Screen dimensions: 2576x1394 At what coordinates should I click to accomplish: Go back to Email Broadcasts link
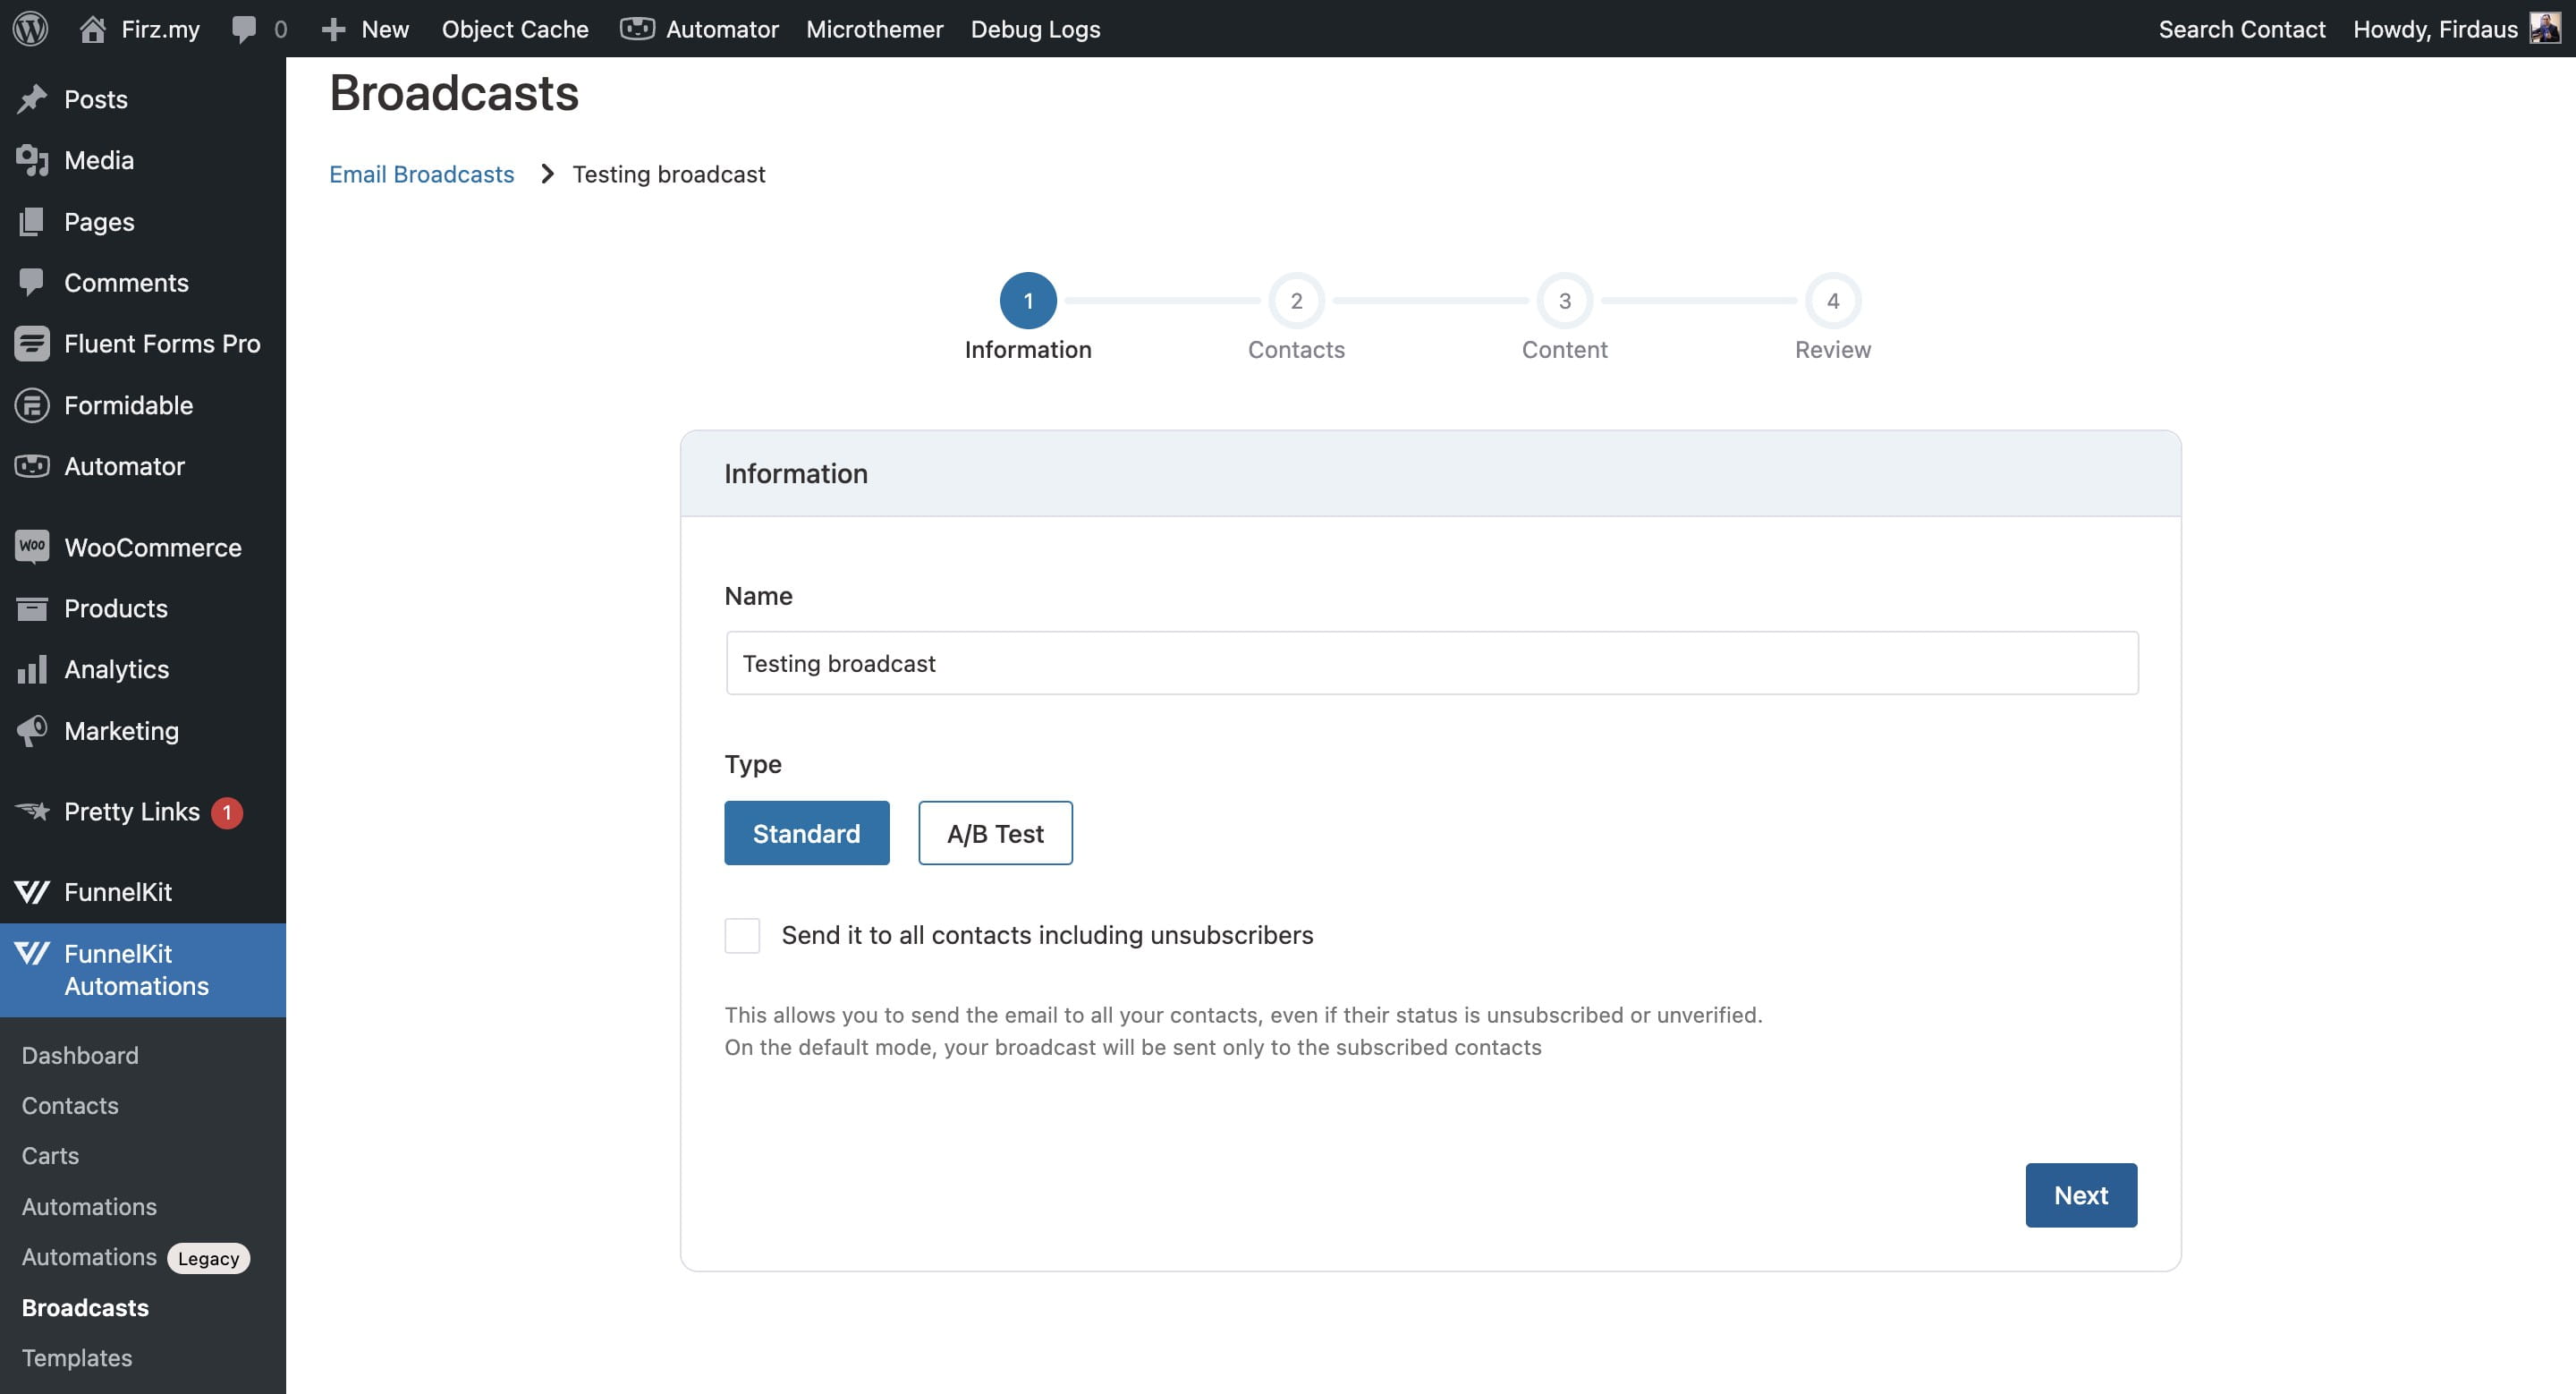pyautogui.click(x=422, y=174)
